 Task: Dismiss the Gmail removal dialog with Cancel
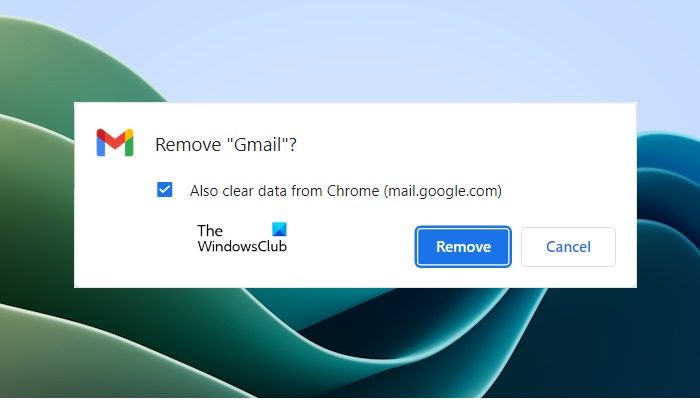[568, 246]
